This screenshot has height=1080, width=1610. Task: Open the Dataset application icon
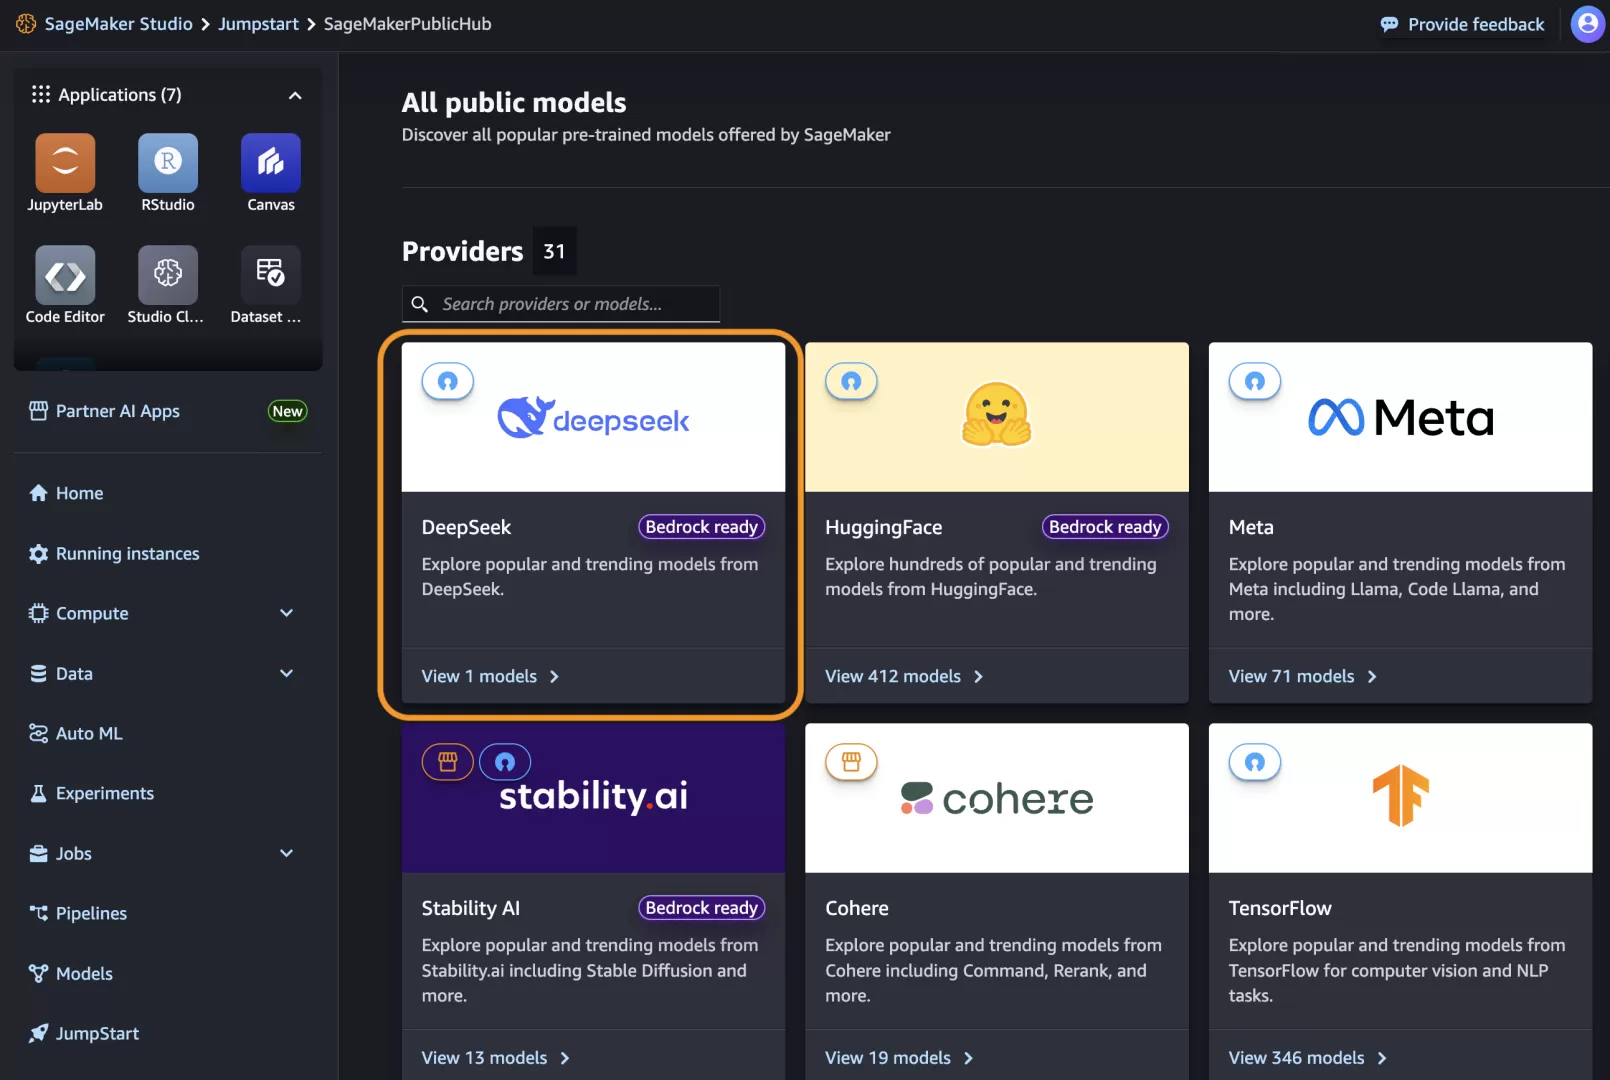click(x=271, y=274)
